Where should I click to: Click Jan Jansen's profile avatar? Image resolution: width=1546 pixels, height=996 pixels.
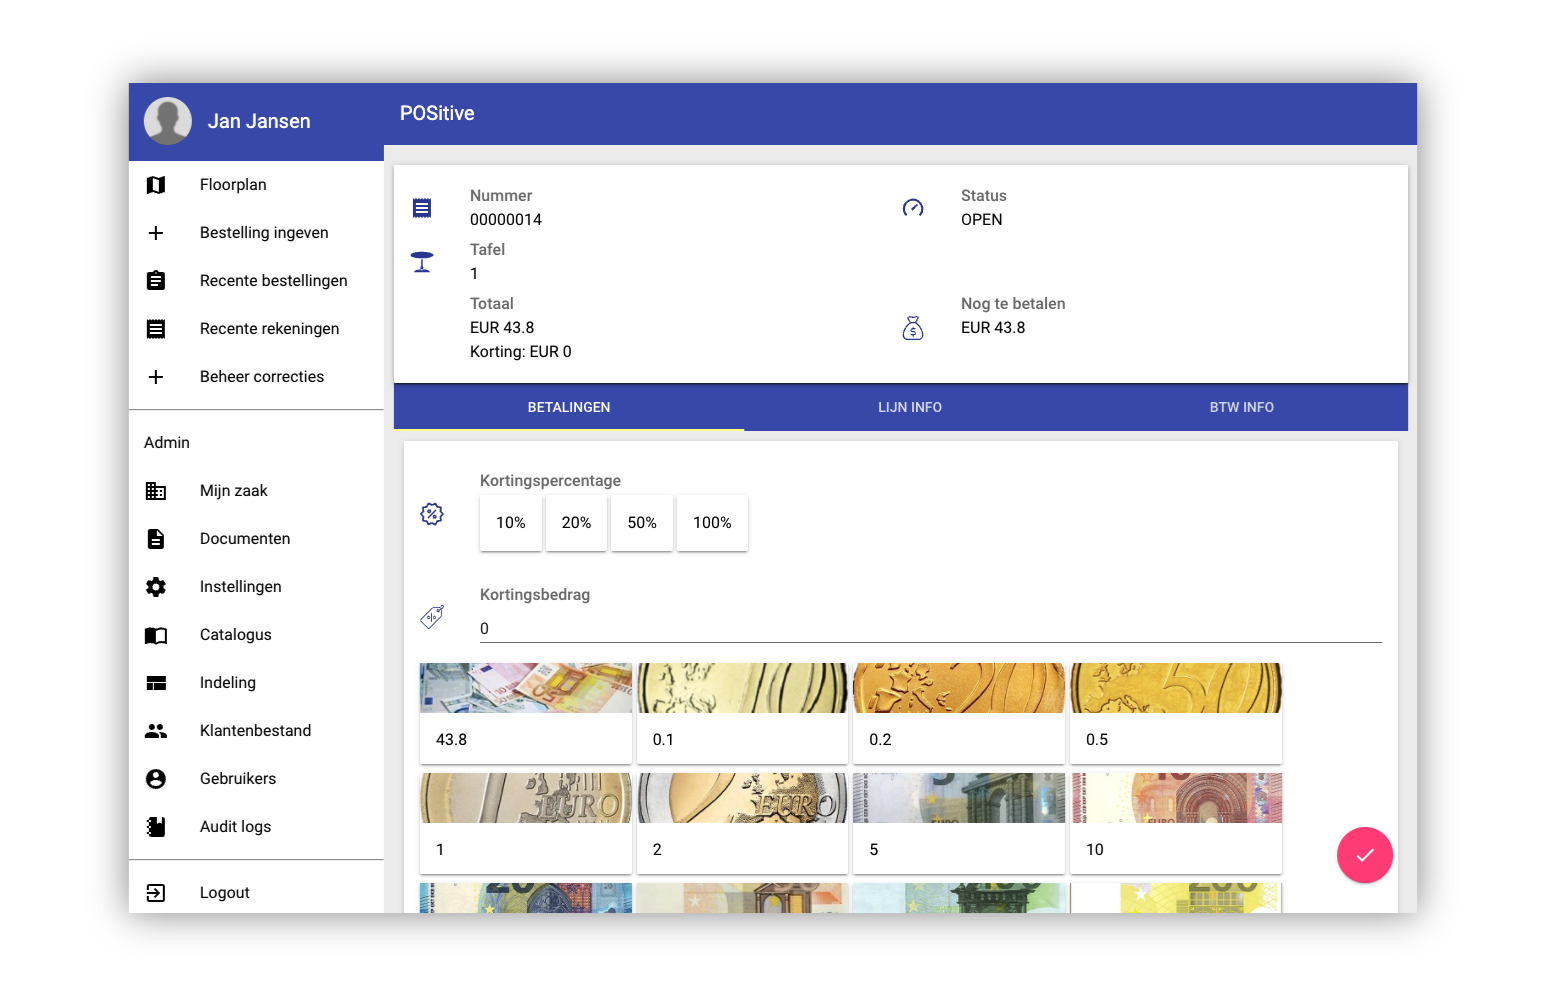coord(168,121)
